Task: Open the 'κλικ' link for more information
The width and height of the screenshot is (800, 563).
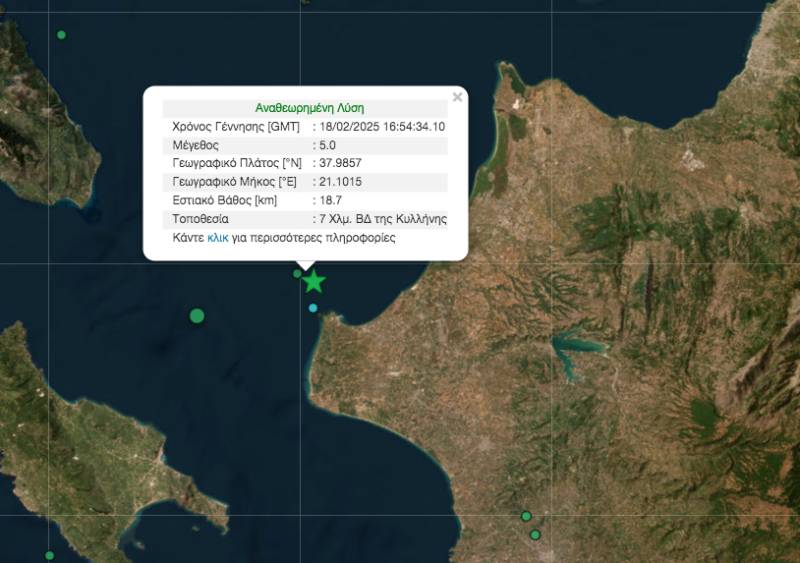Action: click(218, 238)
